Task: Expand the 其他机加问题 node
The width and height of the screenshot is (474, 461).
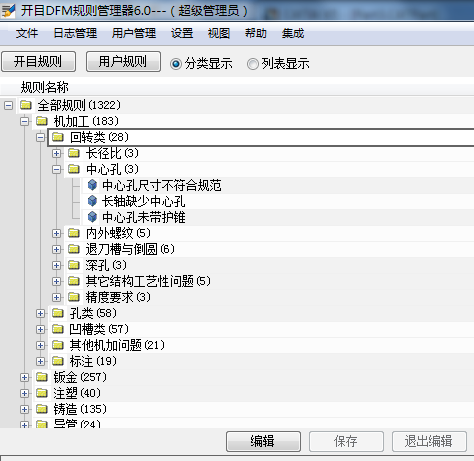Action: click(x=40, y=346)
